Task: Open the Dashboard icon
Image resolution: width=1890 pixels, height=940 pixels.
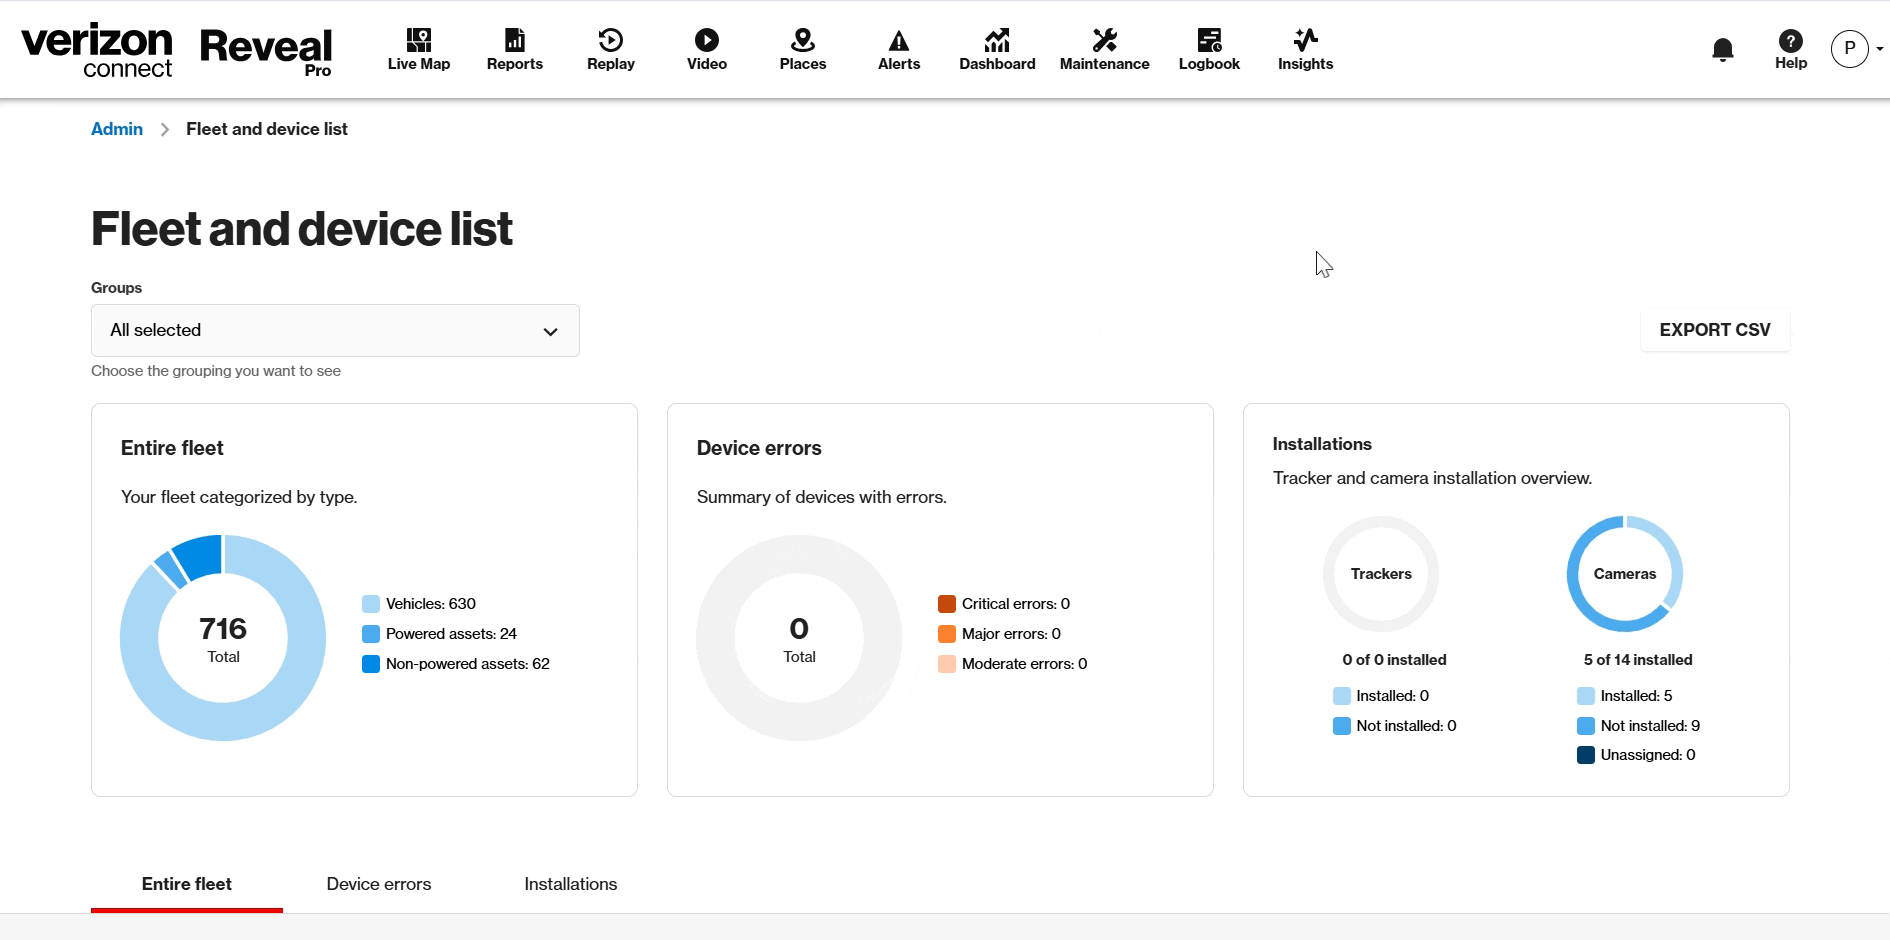Action: click(997, 40)
